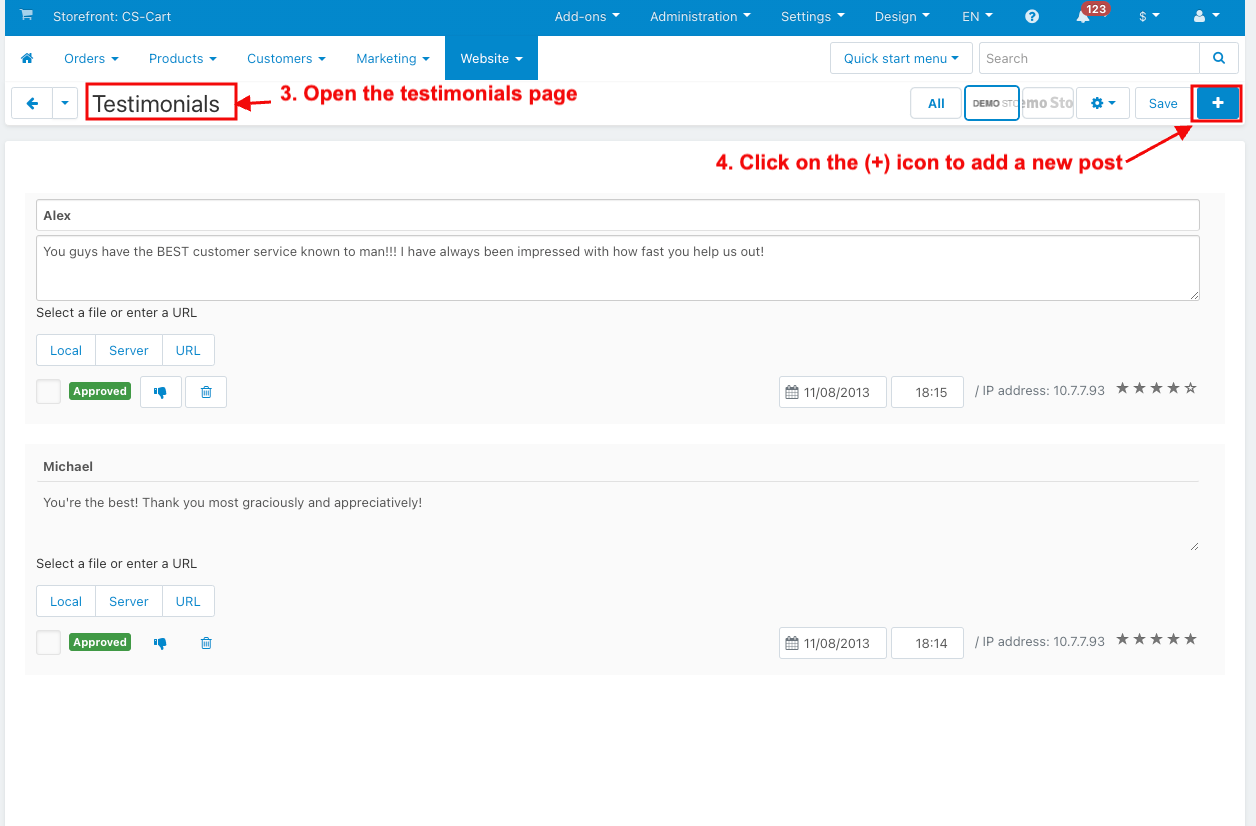
Task: Tick the checkbox for Alex's testimonial
Action: pos(48,392)
